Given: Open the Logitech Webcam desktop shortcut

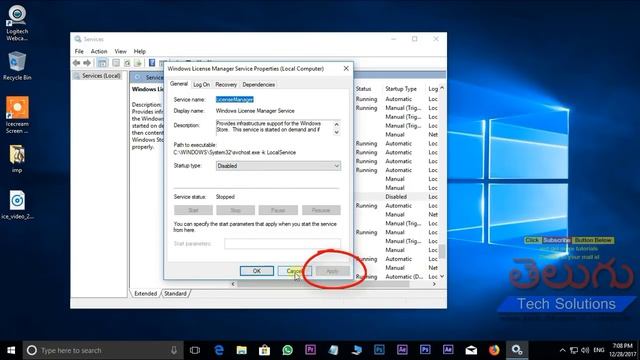Looking at the screenshot, I should click(17, 23).
